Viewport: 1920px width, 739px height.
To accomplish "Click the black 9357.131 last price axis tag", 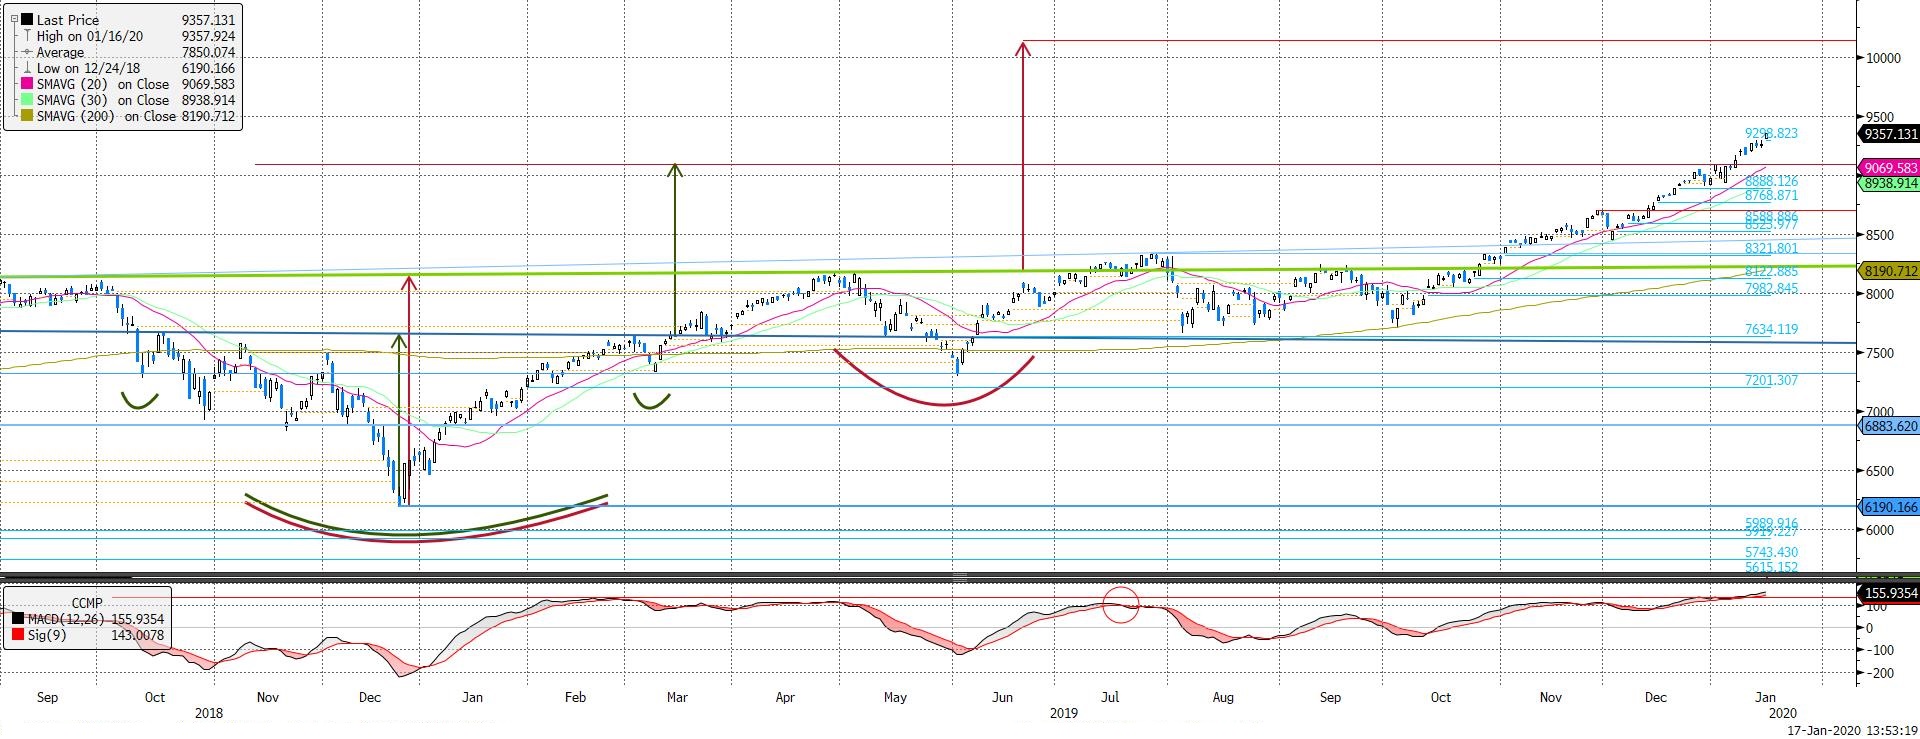I will point(1888,134).
